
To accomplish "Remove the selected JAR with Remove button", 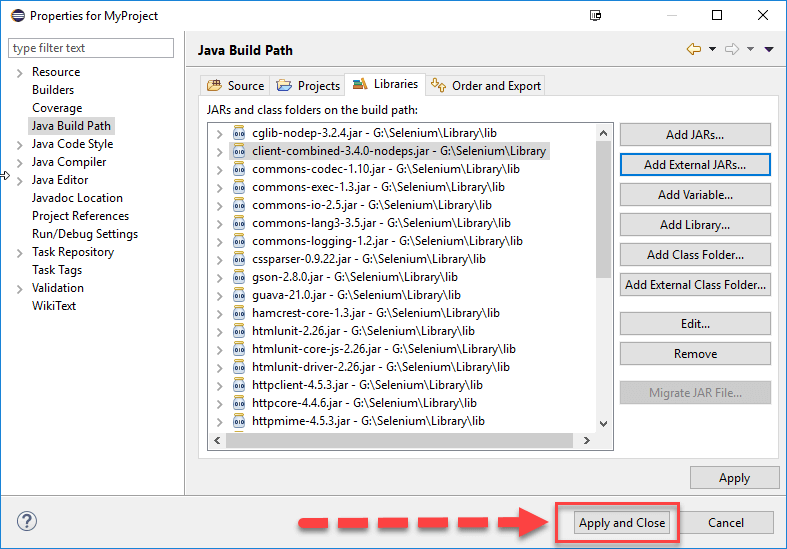I will [x=694, y=354].
